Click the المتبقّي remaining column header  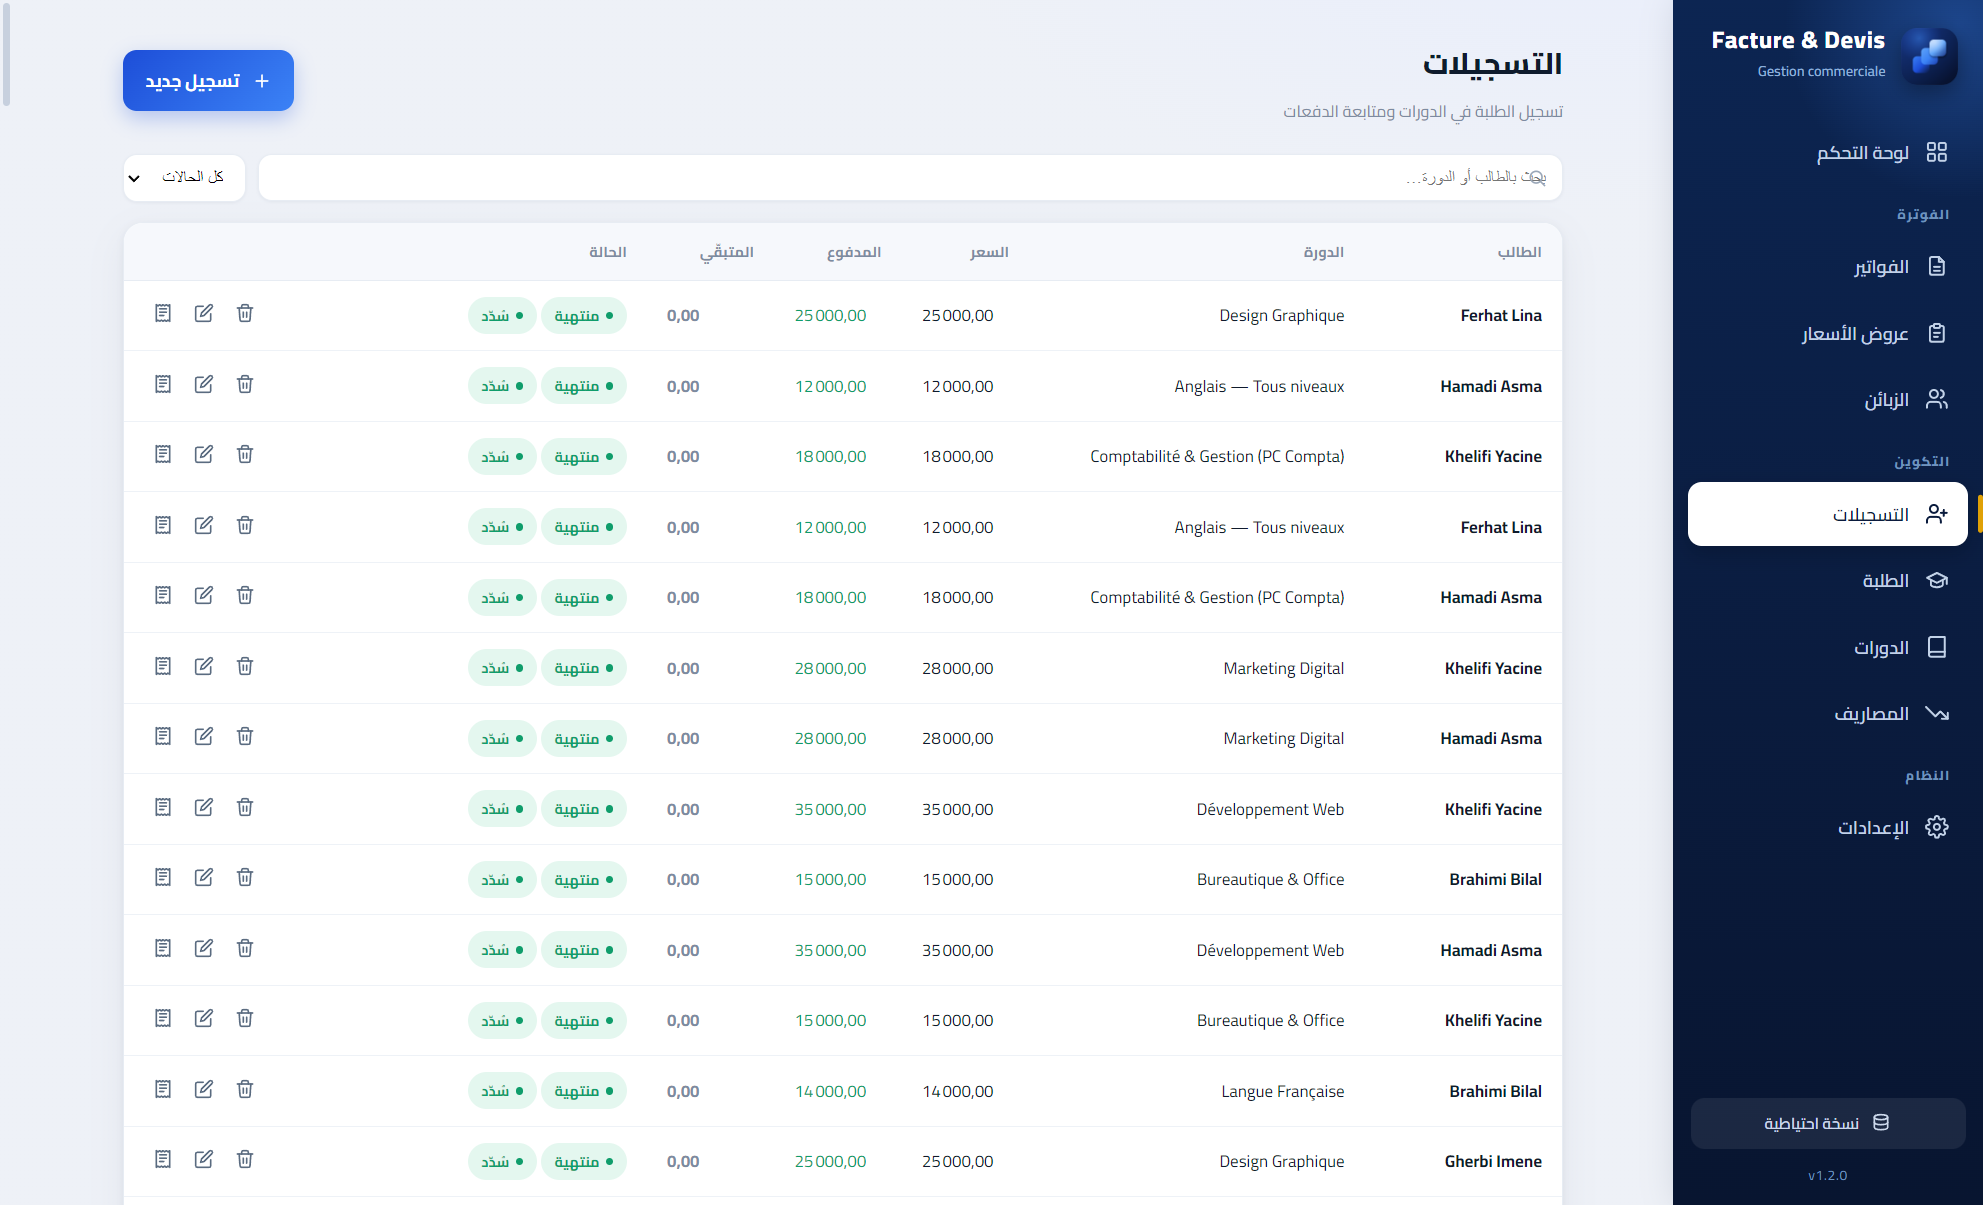[726, 252]
